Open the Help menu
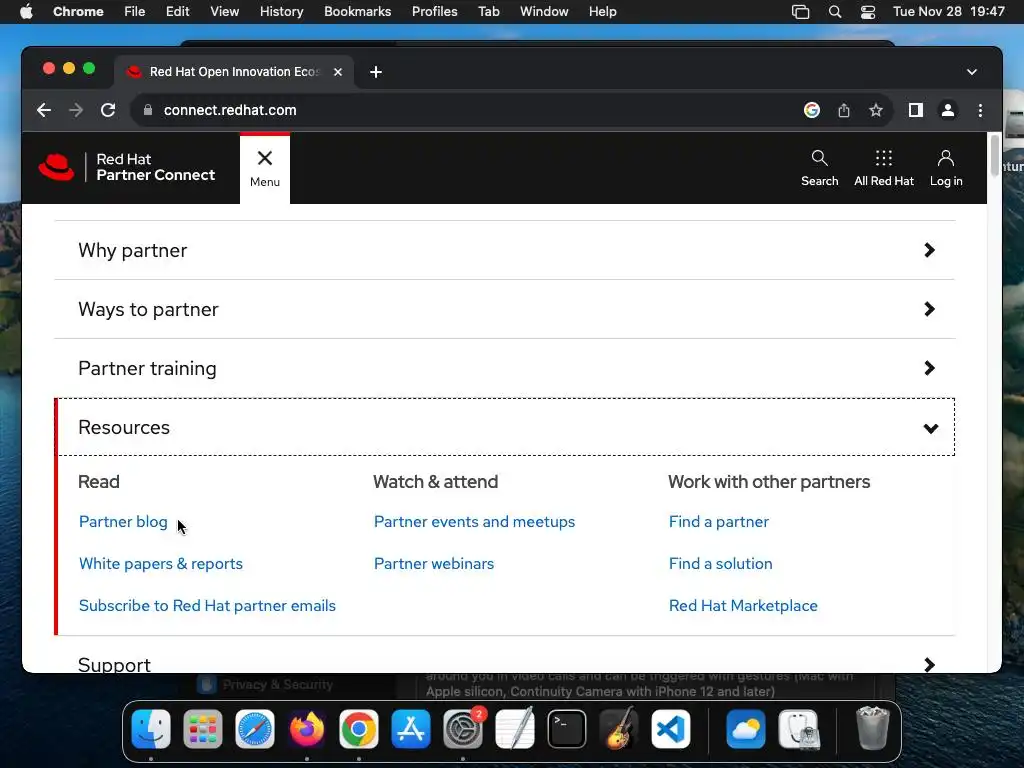Image resolution: width=1024 pixels, height=768 pixels. (x=602, y=12)
